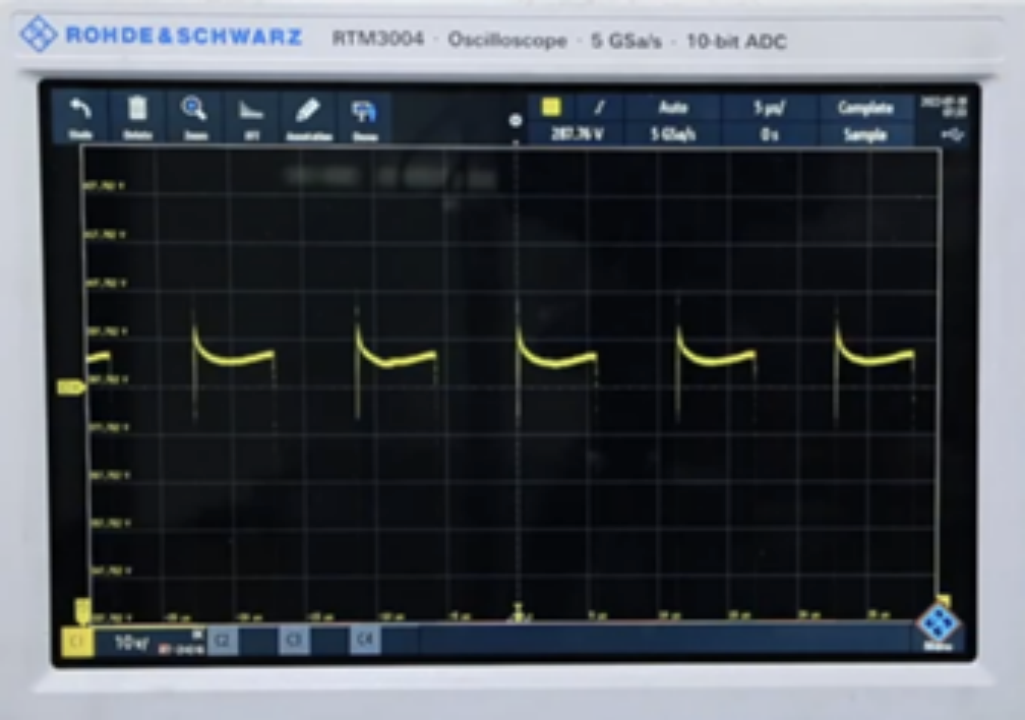
Task: Tap the USB connection status icon
Action: click(x=952, y=134)
